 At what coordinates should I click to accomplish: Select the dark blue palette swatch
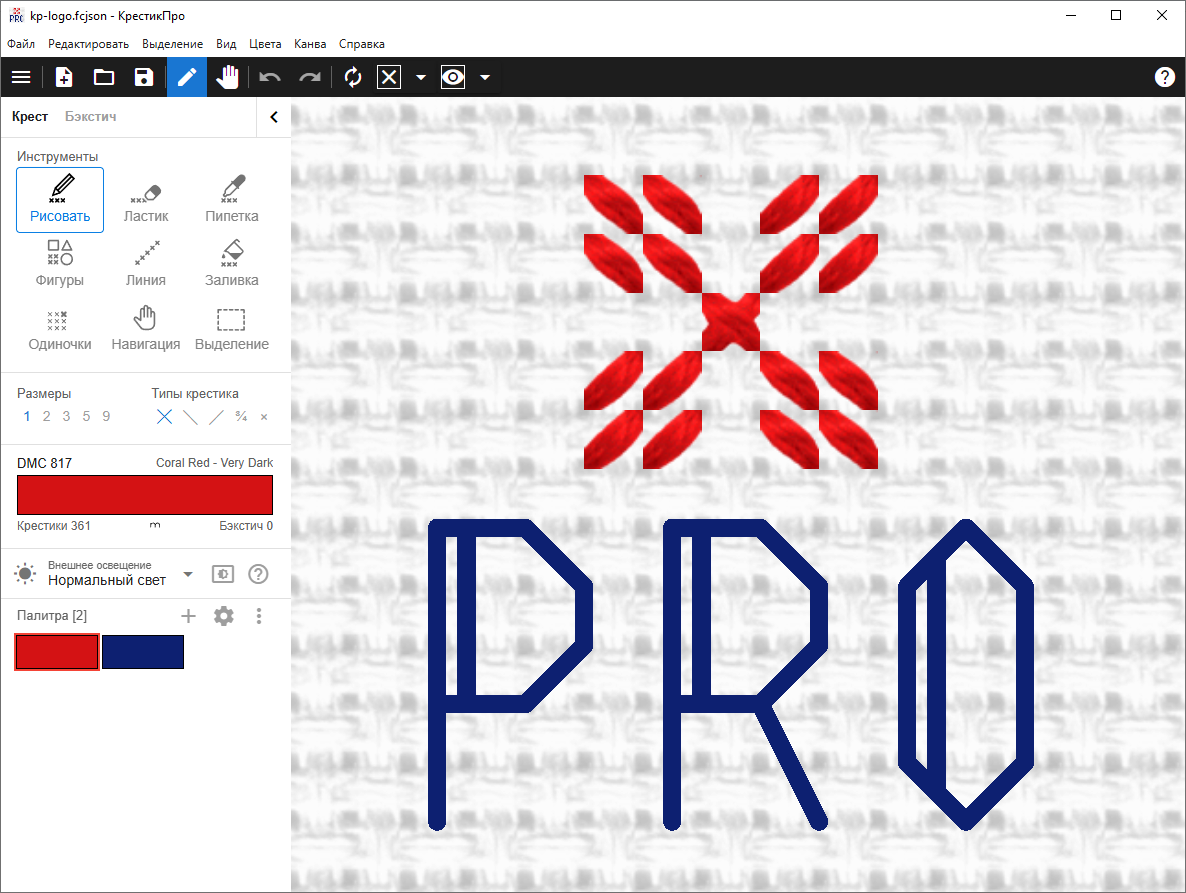pyautogui.click(x=142, y=651)
